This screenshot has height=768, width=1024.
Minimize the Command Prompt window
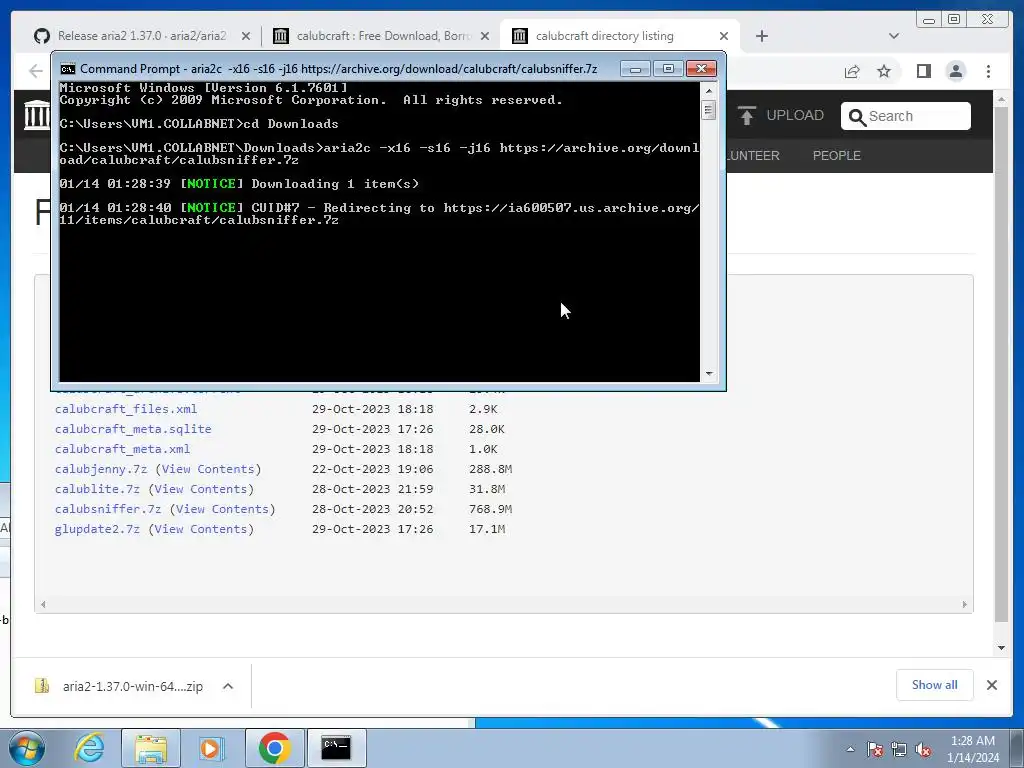pyautogui.click(x=635, y=69)
